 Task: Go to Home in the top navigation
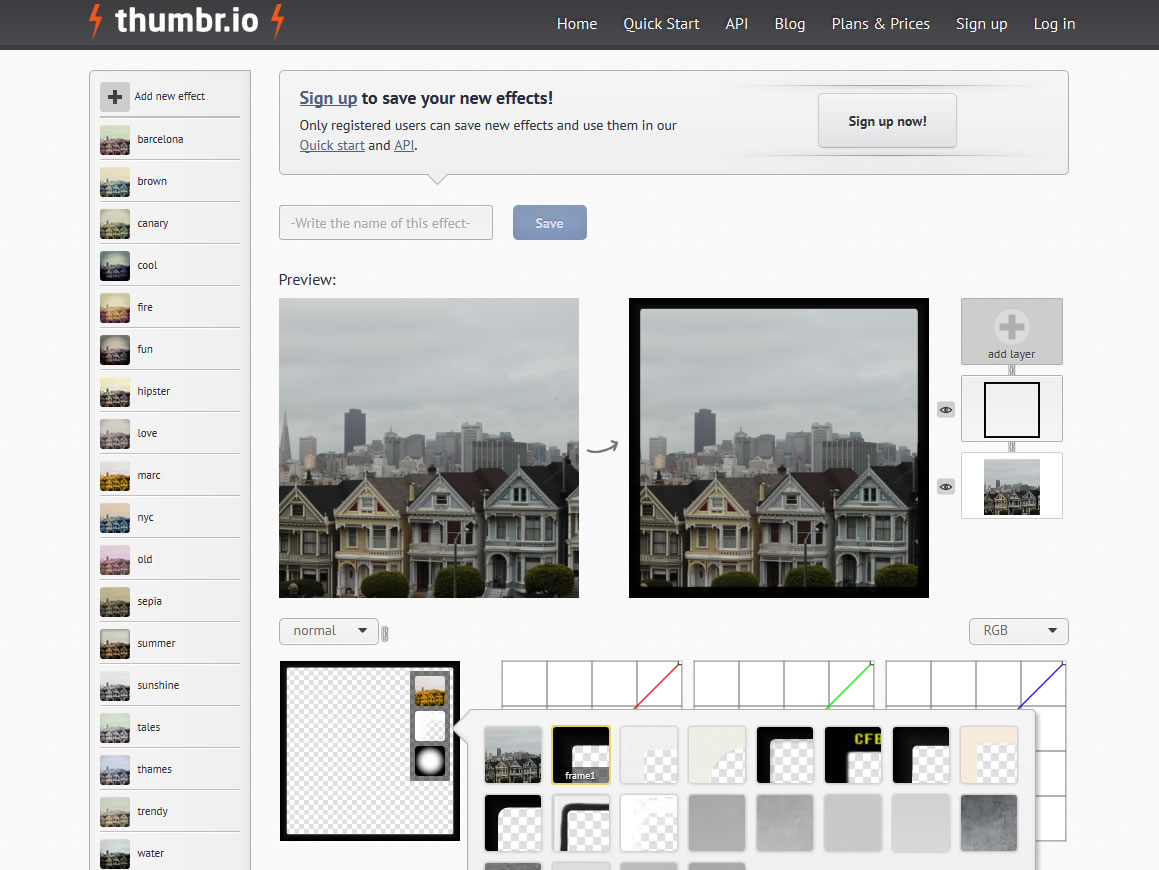[x=577, y=24]
